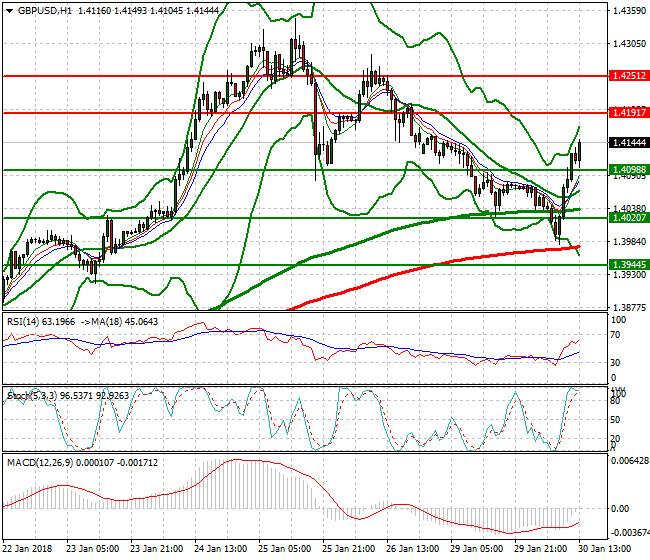Click the RSI 70 level scale value

[616, 335]
